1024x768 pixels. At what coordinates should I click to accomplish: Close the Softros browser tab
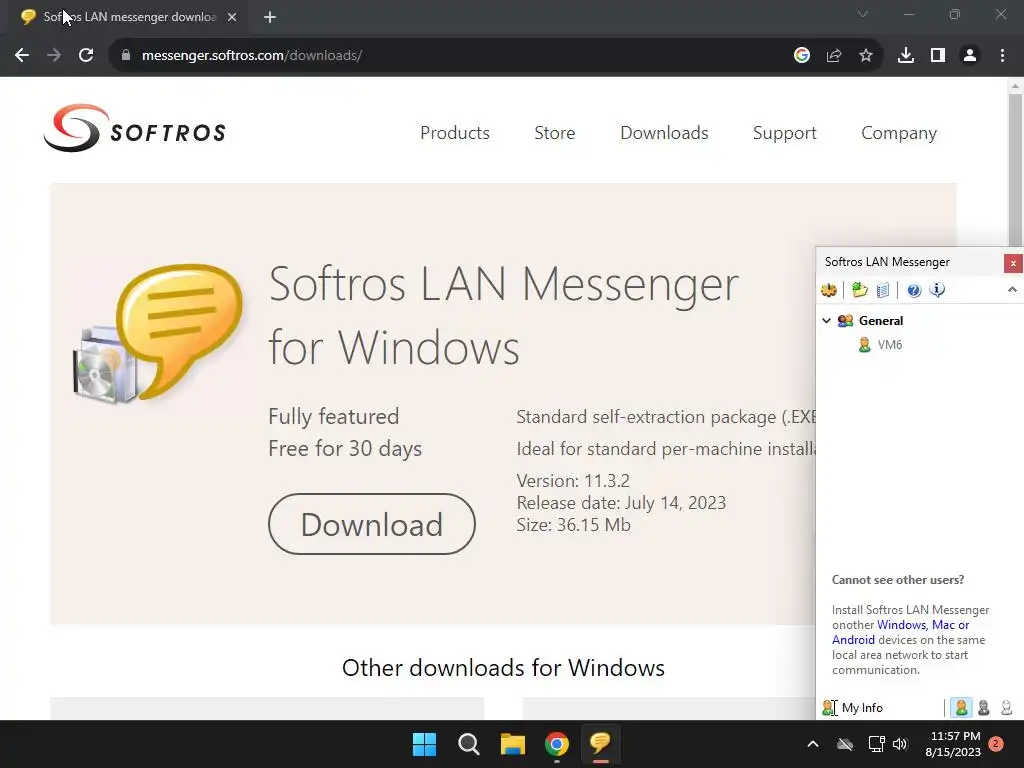click(x=232, y=17)
